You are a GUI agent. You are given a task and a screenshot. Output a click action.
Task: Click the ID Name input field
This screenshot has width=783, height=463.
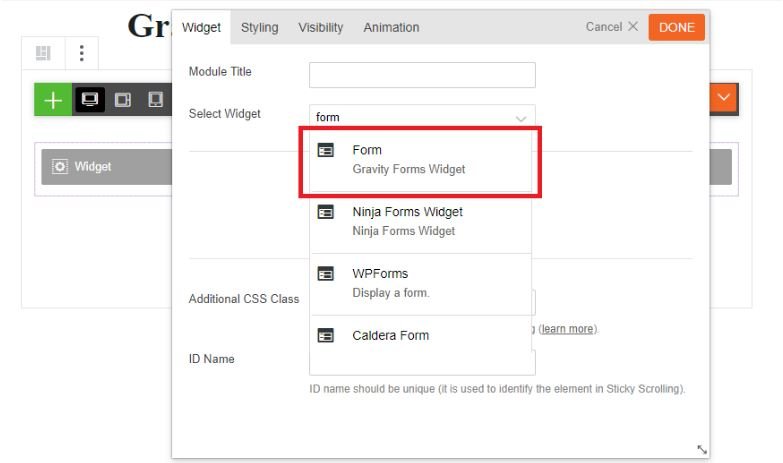tap(422, 363)
